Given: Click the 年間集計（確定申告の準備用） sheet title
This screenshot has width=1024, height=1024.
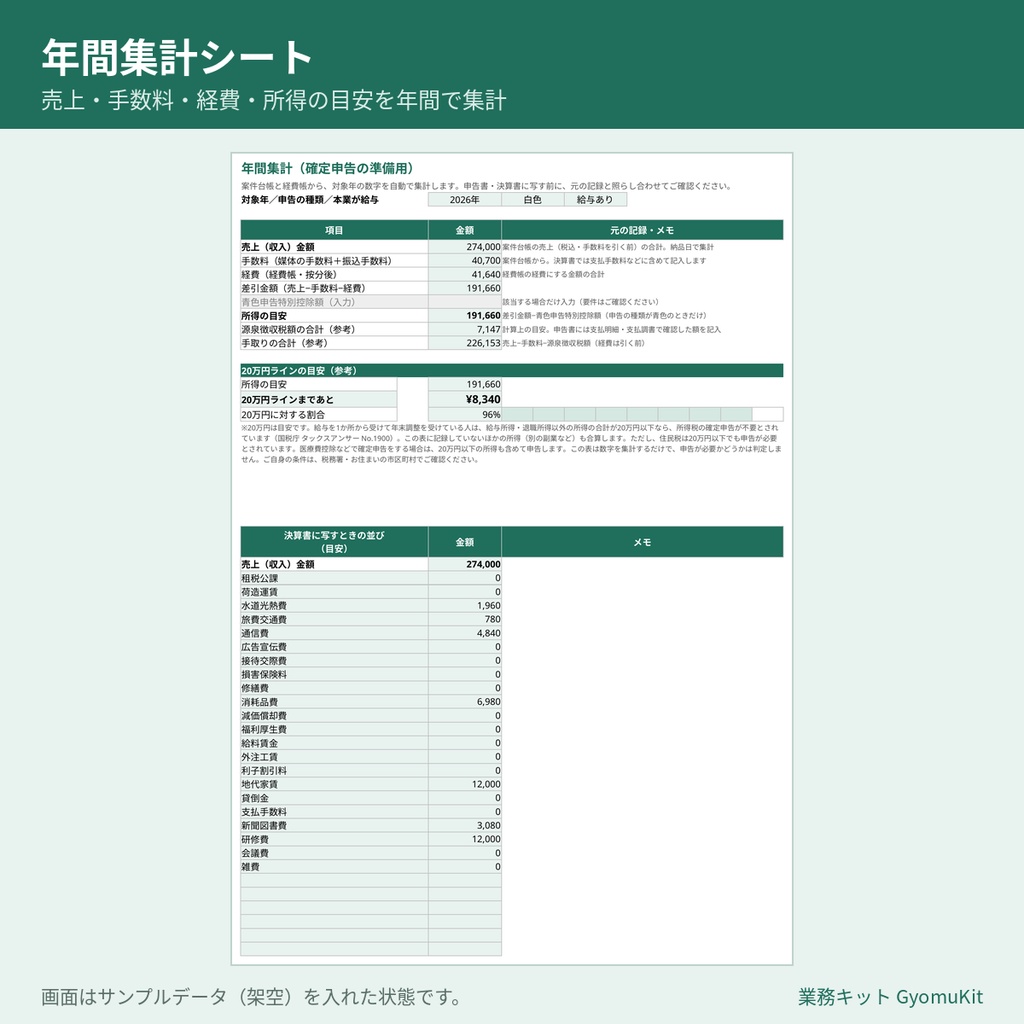Looking at the screenshot, I should [x=327, y=168].
